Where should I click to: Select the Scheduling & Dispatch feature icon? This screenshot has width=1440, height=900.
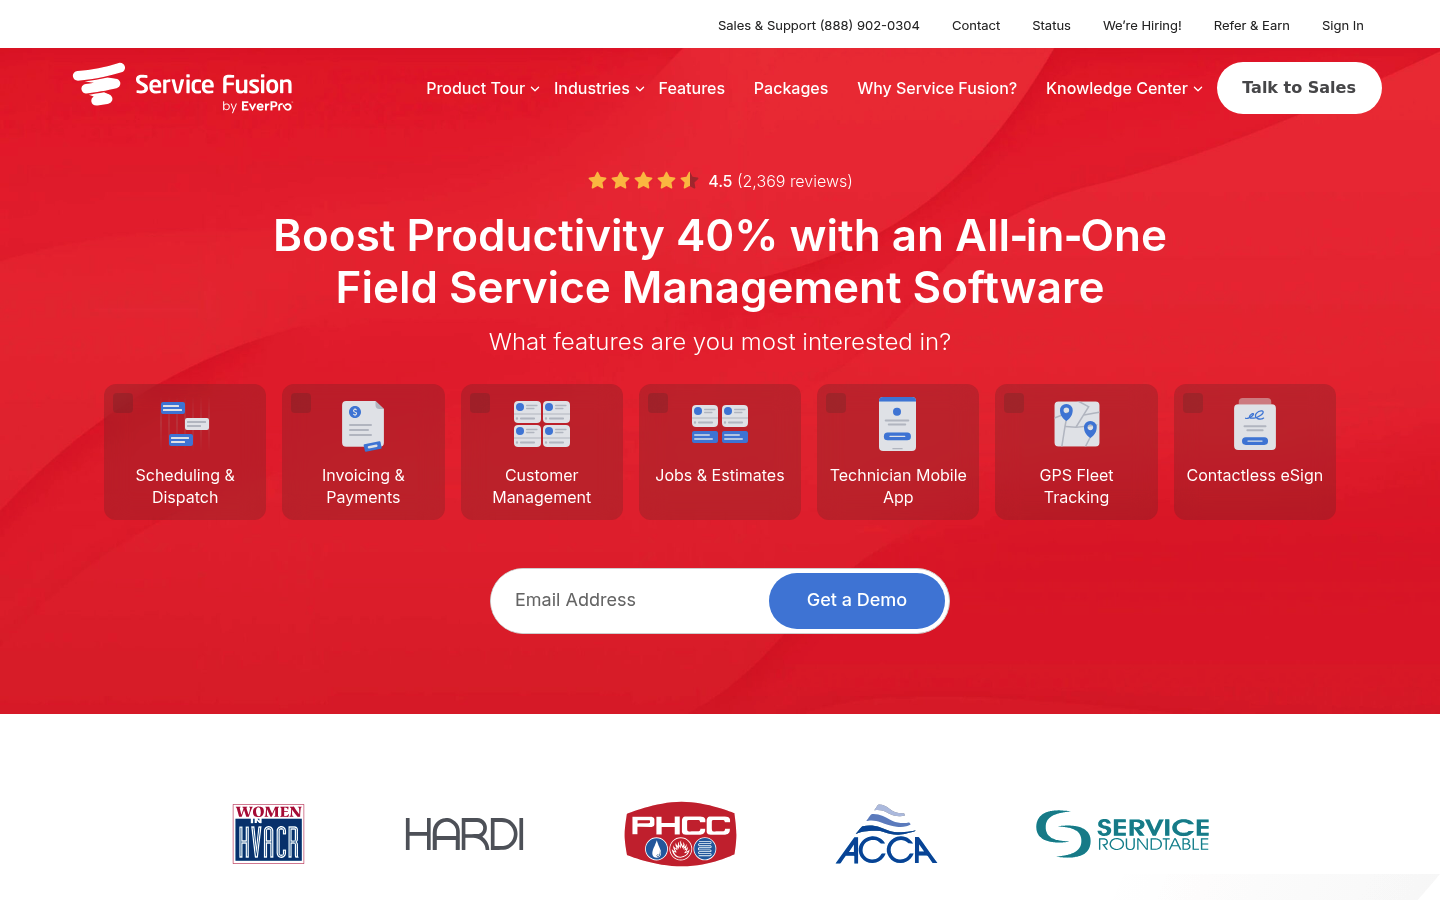point(184,424)
